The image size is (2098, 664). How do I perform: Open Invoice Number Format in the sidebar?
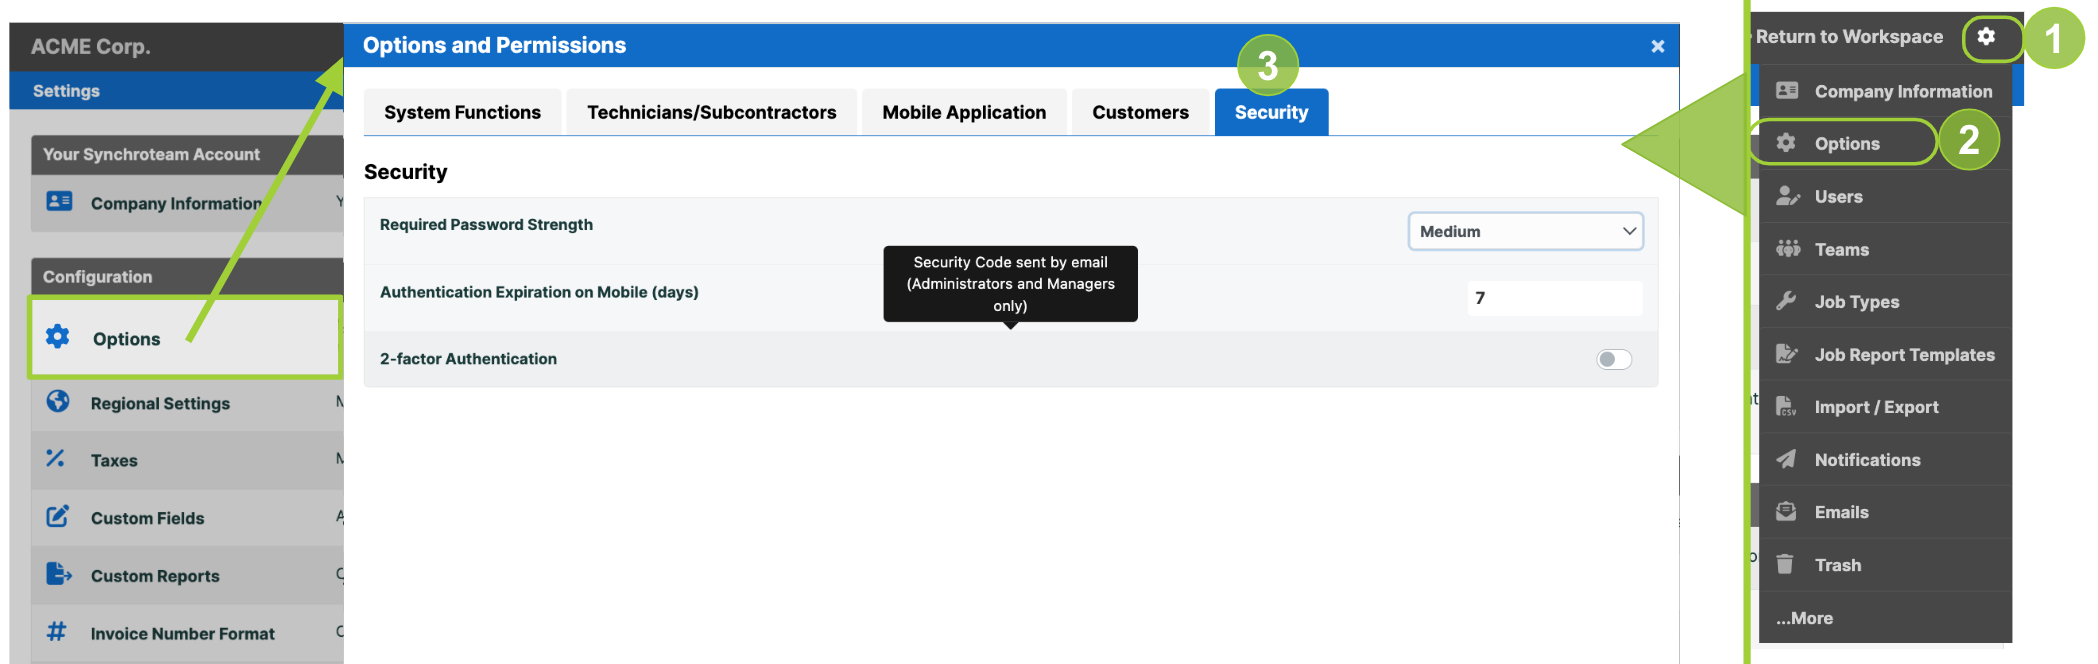pos(182,634)
